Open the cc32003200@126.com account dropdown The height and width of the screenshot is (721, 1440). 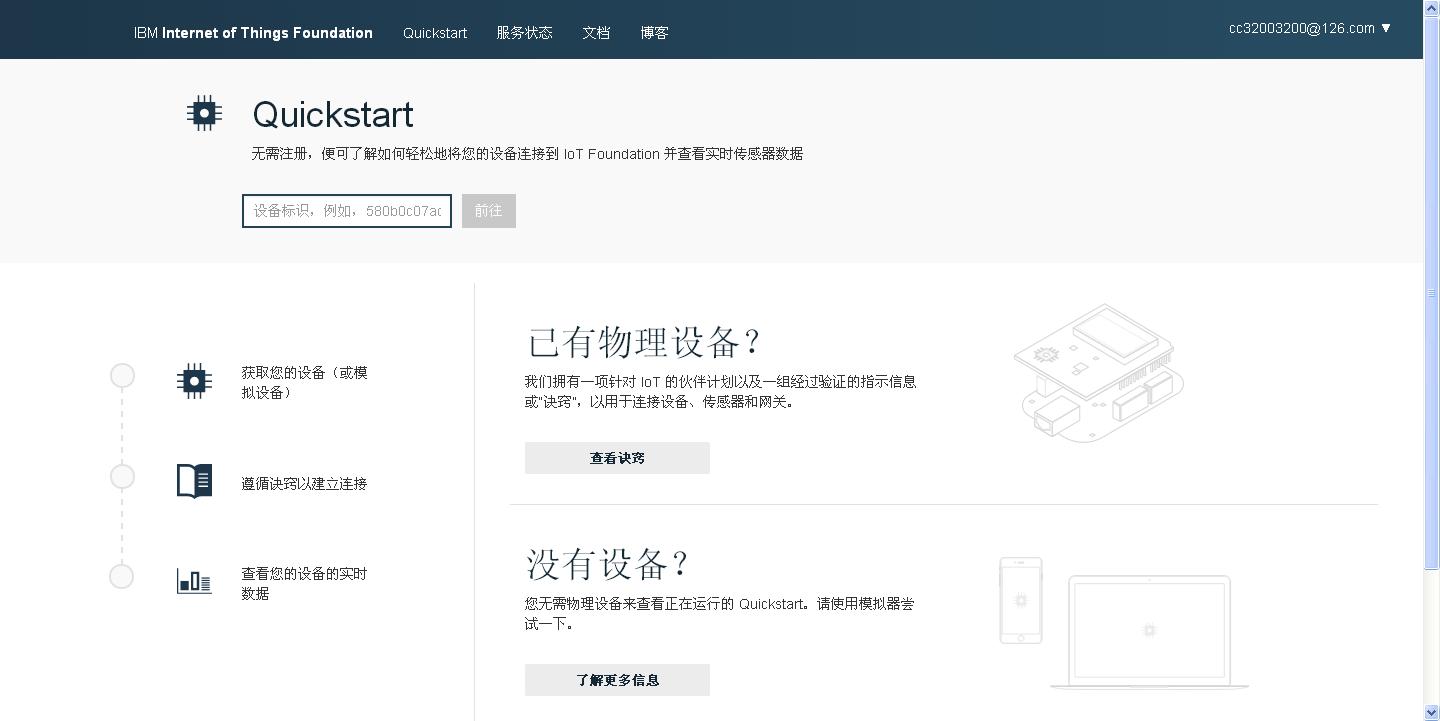pyautogui.click(x=1310, y=28)
